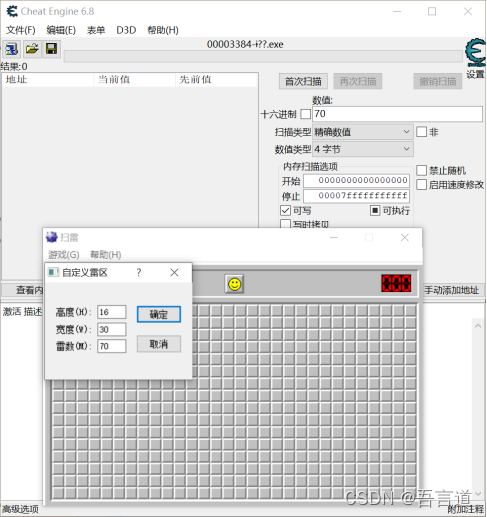The width and height of the screenshot is (487, 517).
Task: Click the 再次扫描 next scan button
Action: point(358,81)
